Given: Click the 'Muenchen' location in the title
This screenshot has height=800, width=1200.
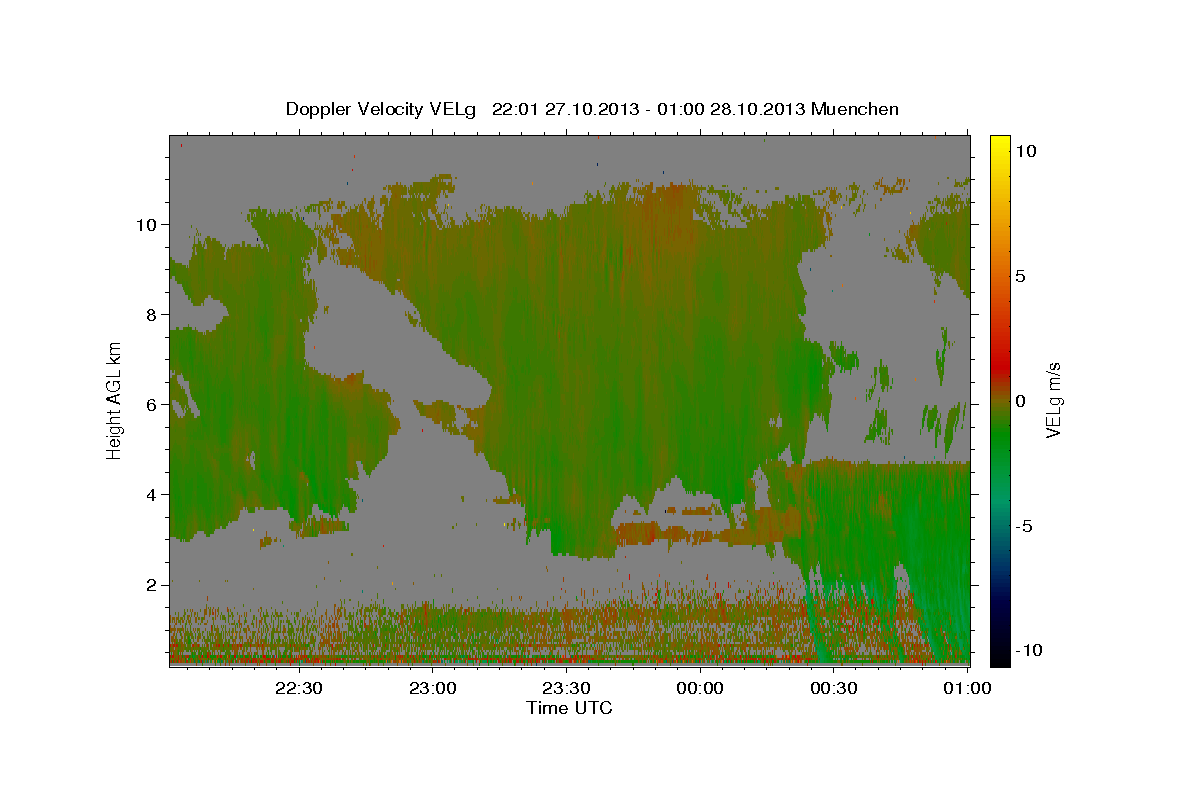Looking at the screenshot, I should click(856, 109).
